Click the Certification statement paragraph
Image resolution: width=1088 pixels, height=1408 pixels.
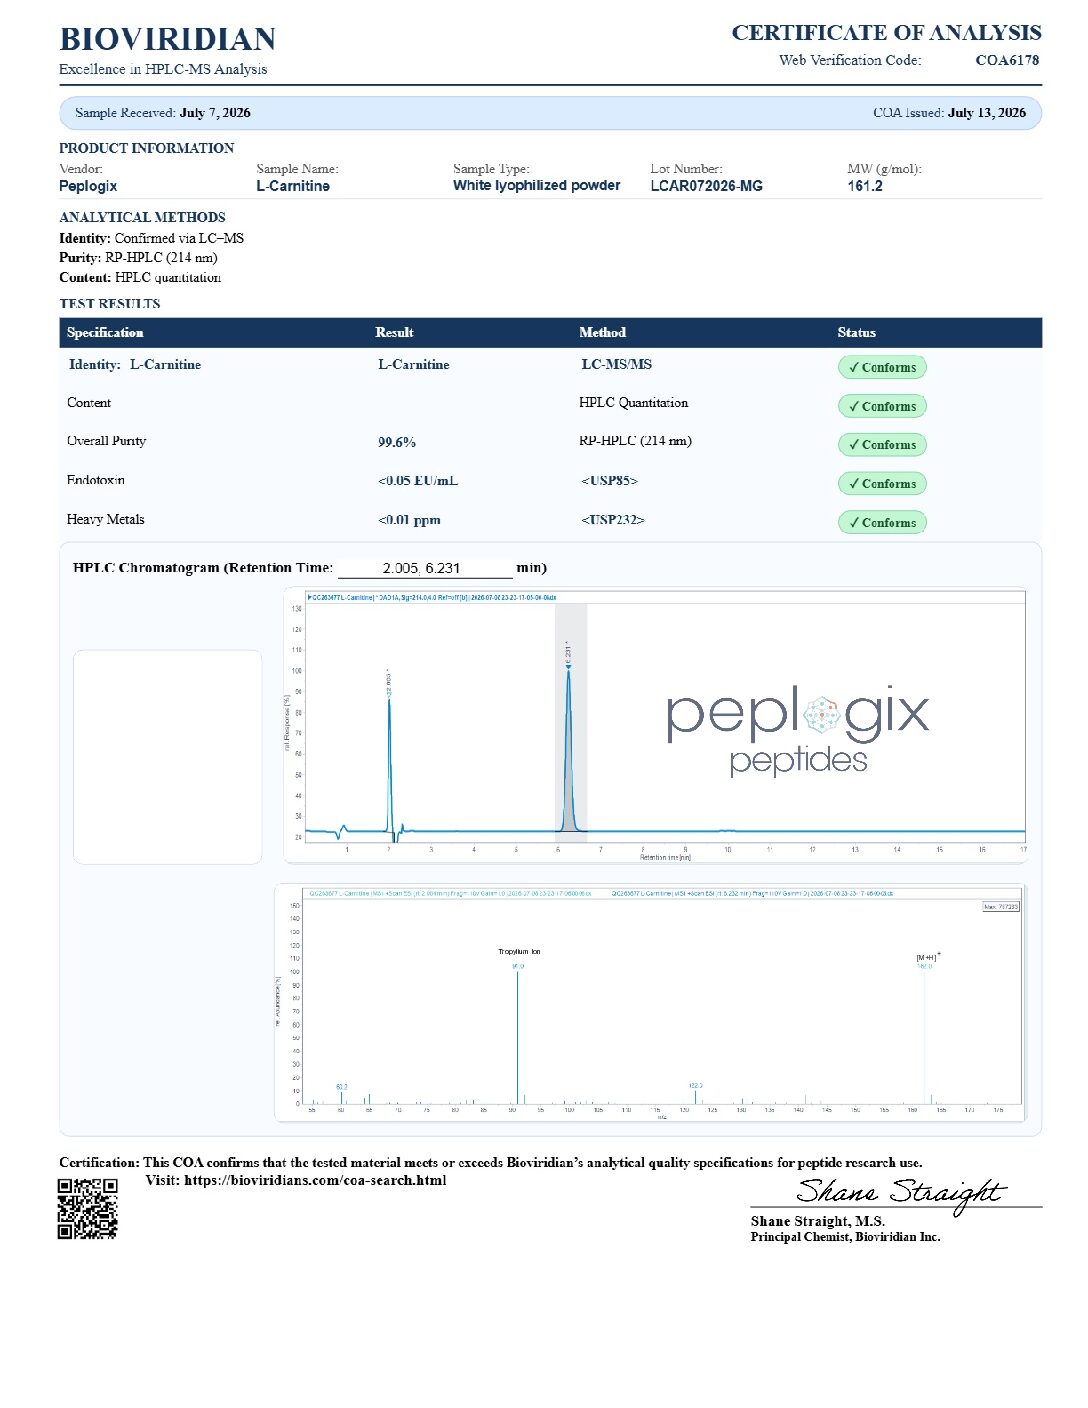point(490,1162)
